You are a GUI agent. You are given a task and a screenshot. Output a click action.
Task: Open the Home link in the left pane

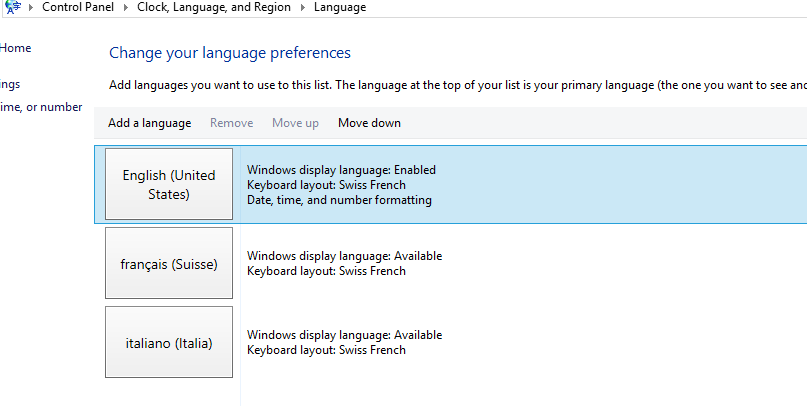pos(15,48)
